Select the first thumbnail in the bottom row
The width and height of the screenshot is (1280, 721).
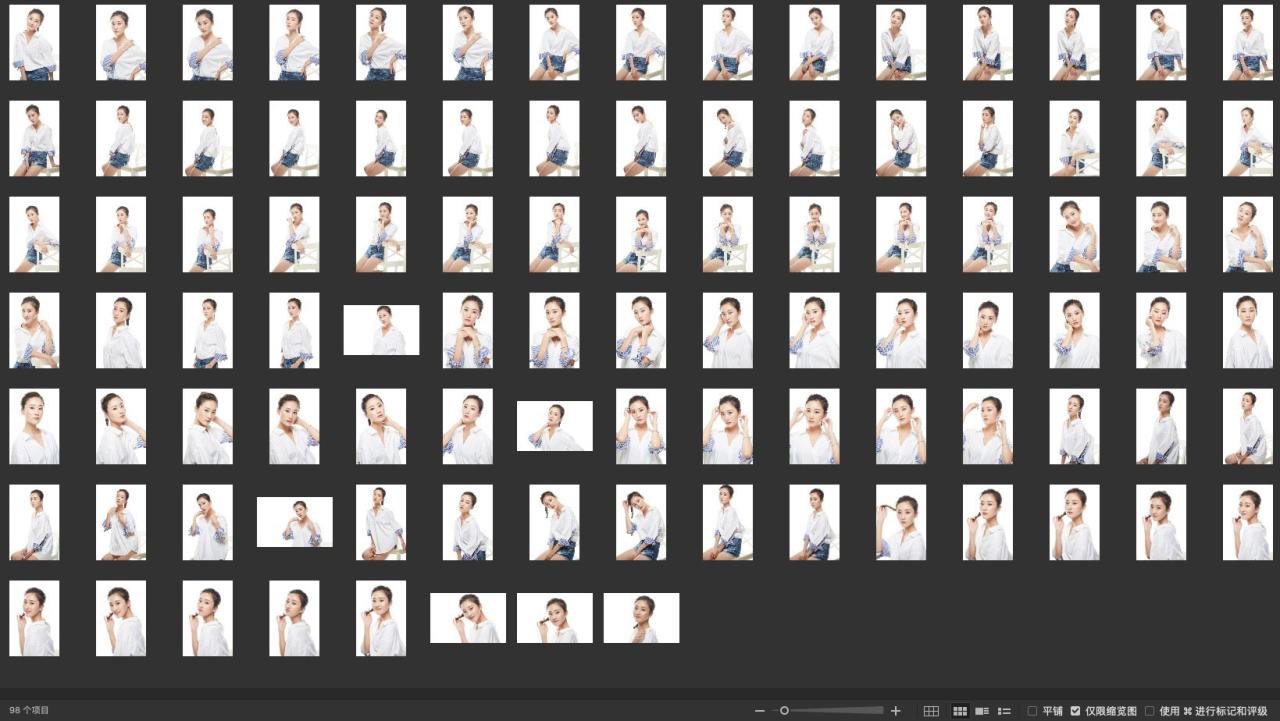(x=34, y=618)
